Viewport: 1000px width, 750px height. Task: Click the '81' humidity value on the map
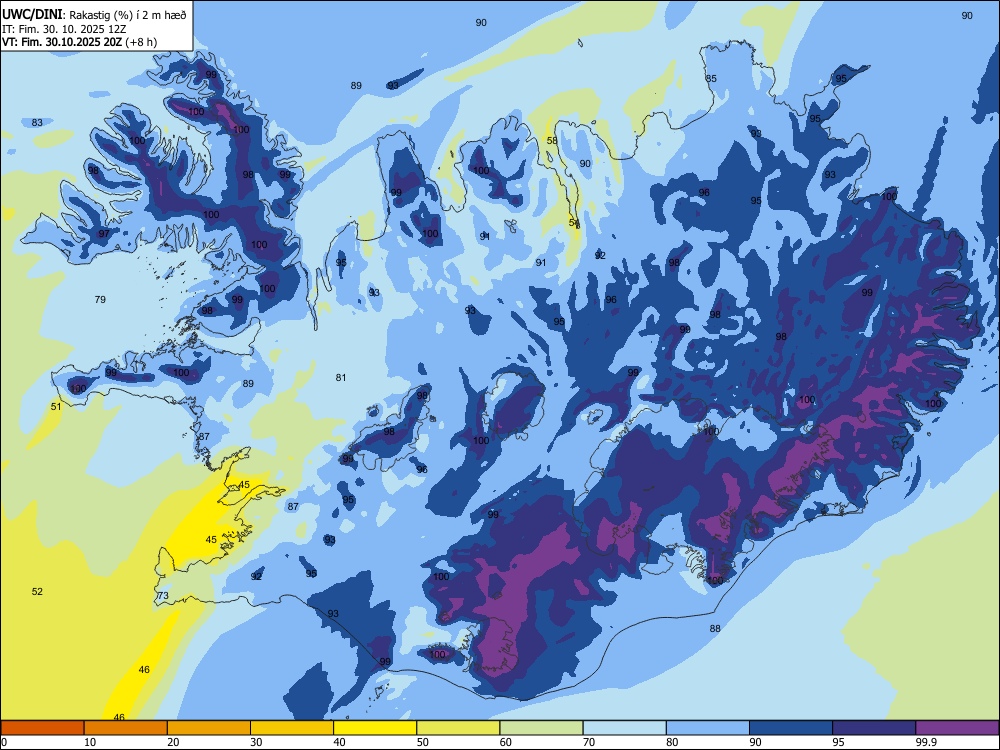[341, 378]
